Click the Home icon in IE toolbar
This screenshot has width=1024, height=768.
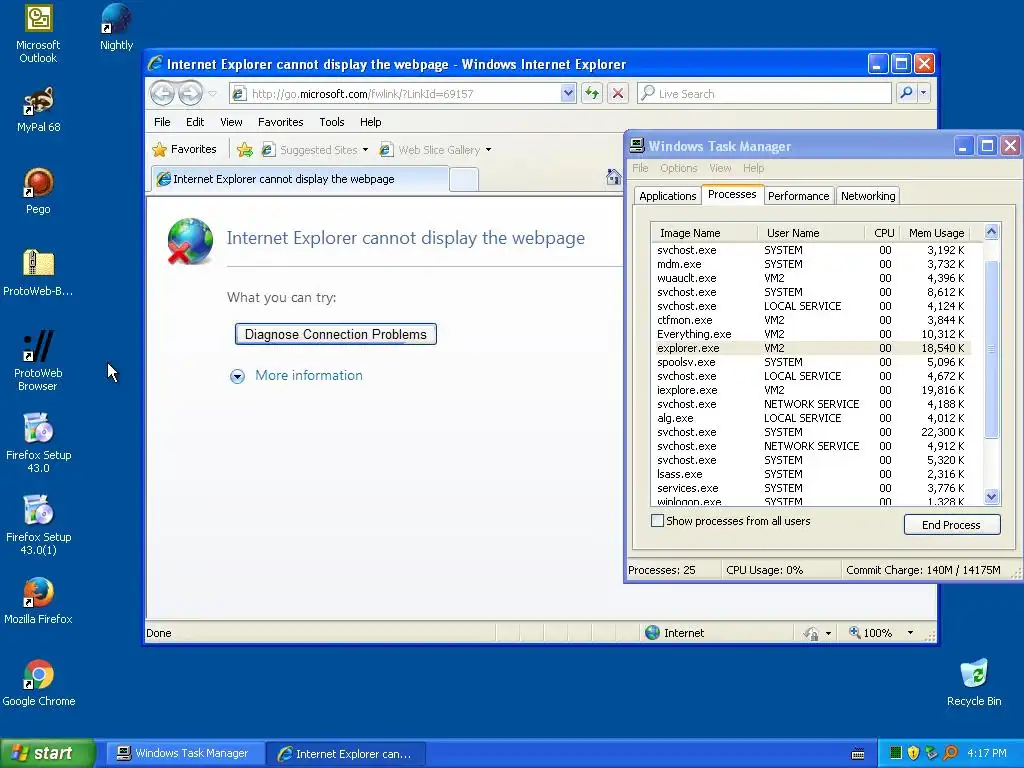pos(613,177)
